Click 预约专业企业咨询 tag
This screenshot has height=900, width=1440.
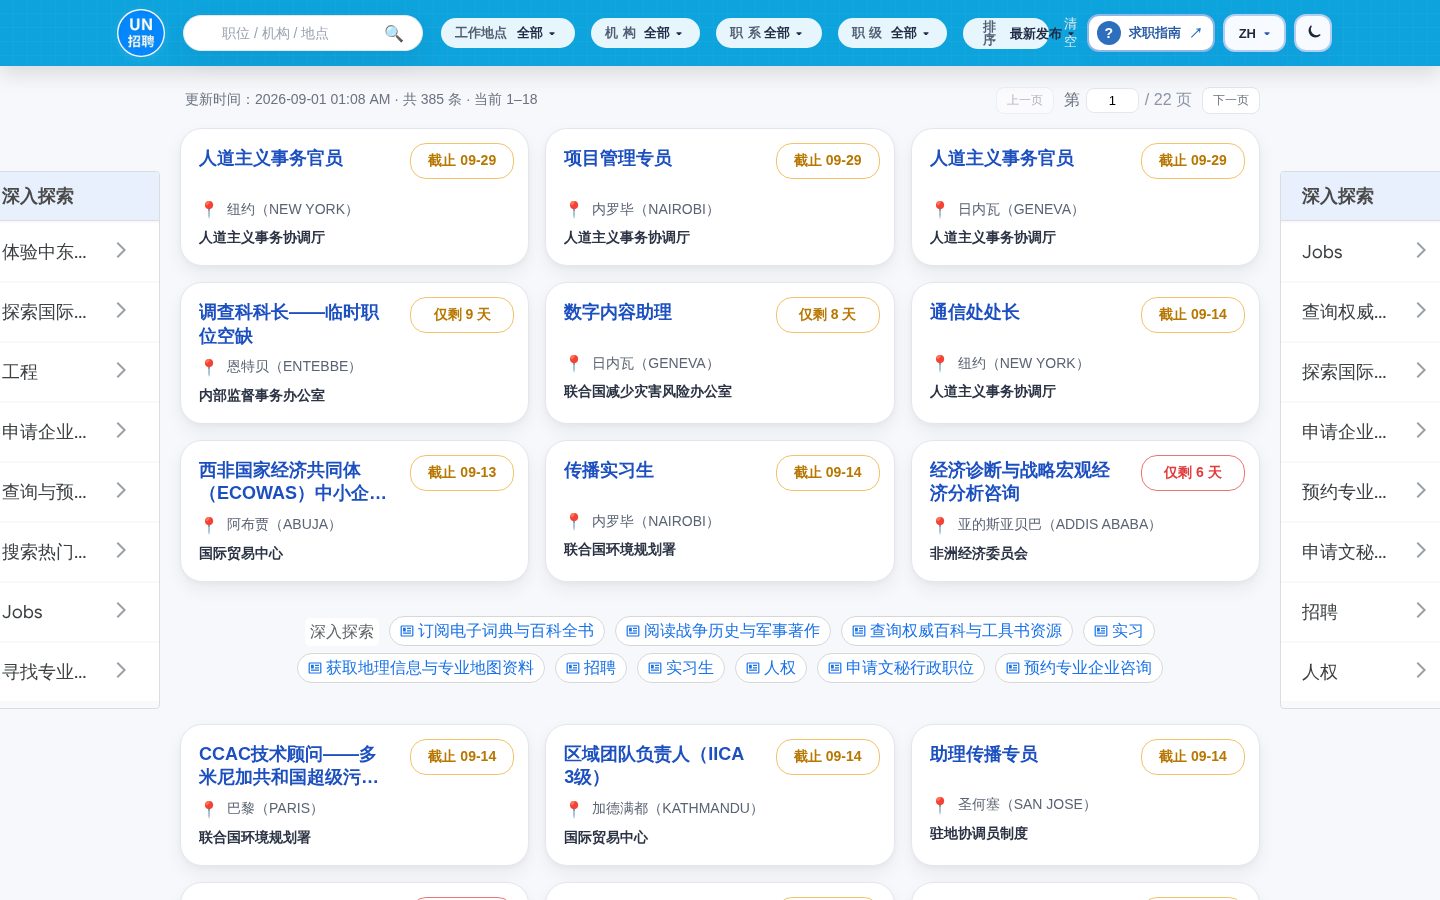[x=1079, y=668]
